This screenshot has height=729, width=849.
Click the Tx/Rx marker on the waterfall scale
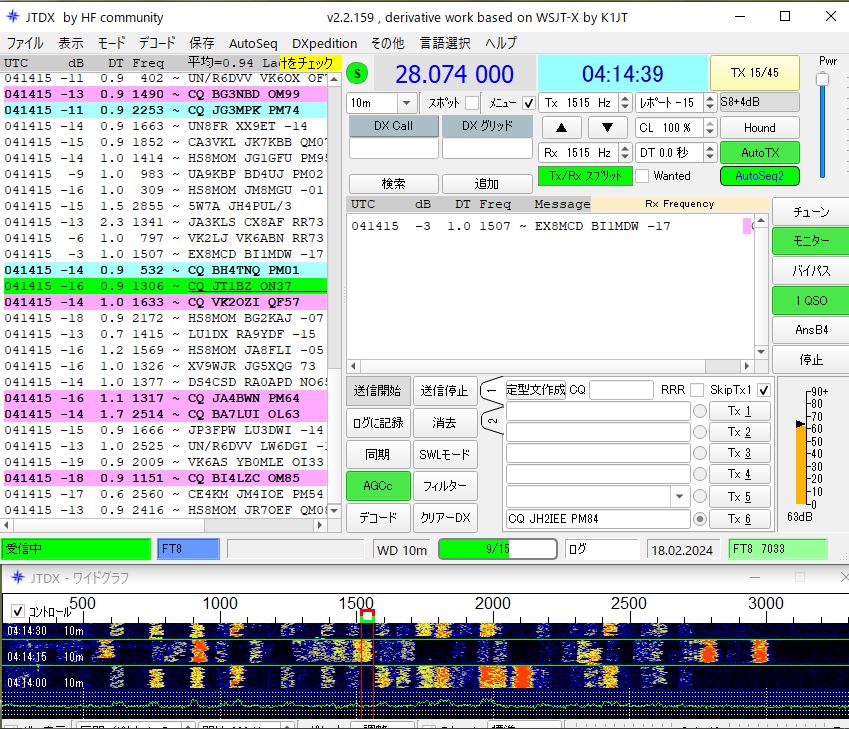pos(367,616)
